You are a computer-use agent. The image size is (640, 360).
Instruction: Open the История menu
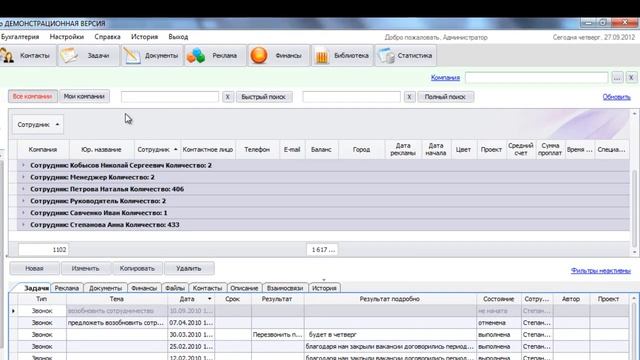click(x=144, y=37)
